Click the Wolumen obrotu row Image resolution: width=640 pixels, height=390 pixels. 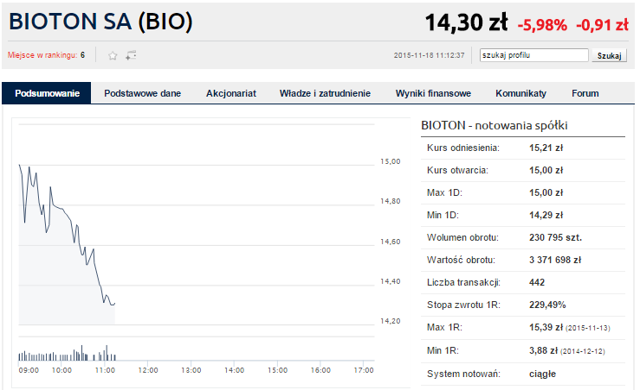coord(523,237)
